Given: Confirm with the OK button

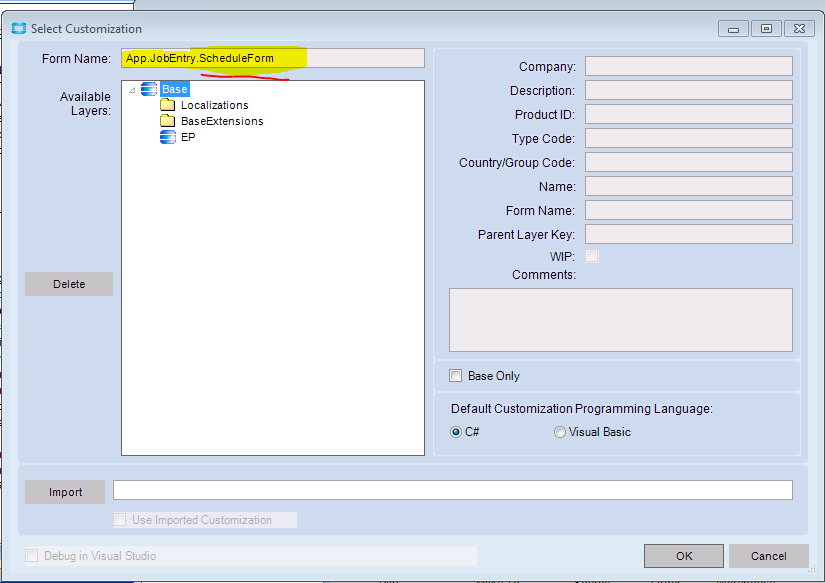Looking at the screenshot, I should 684,556.
